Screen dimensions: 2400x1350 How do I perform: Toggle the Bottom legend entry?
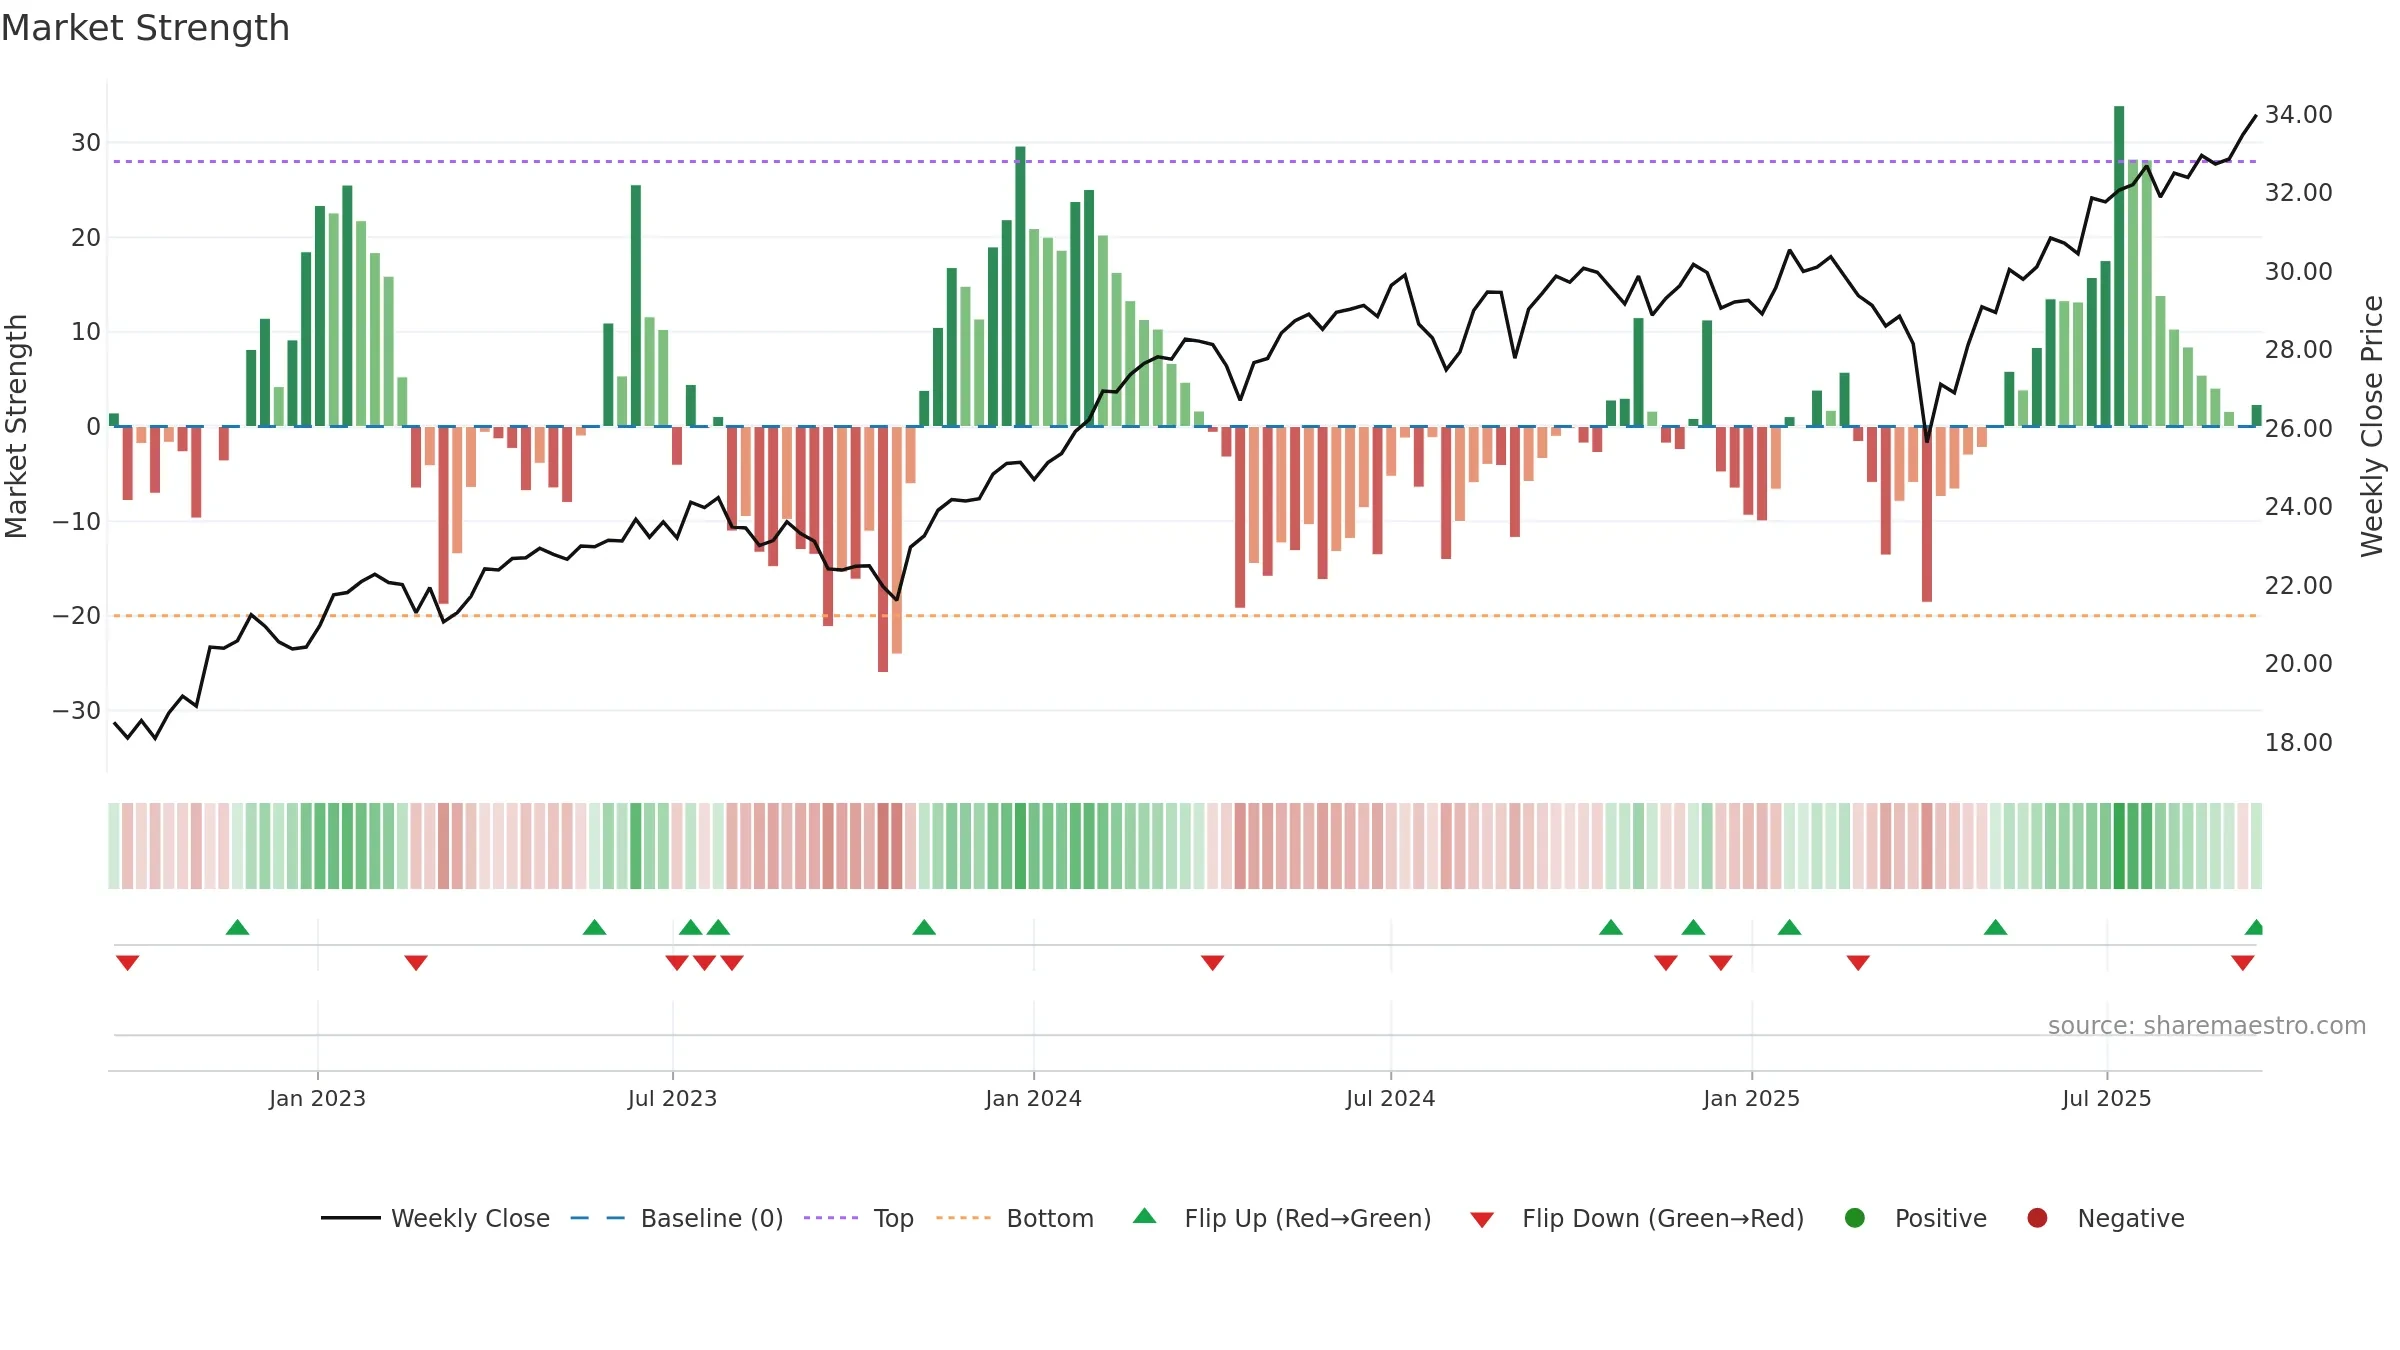(x=1015, y=1218)
